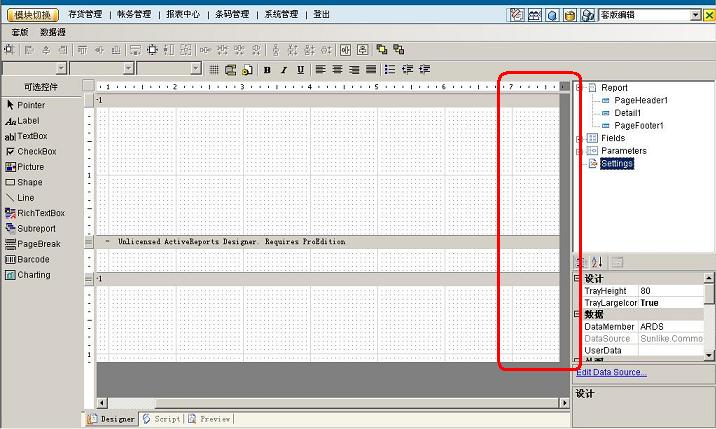The height and width of the screenshot is (429, 716).
Task: Select the Subreport tool
Action: point(36,229)
